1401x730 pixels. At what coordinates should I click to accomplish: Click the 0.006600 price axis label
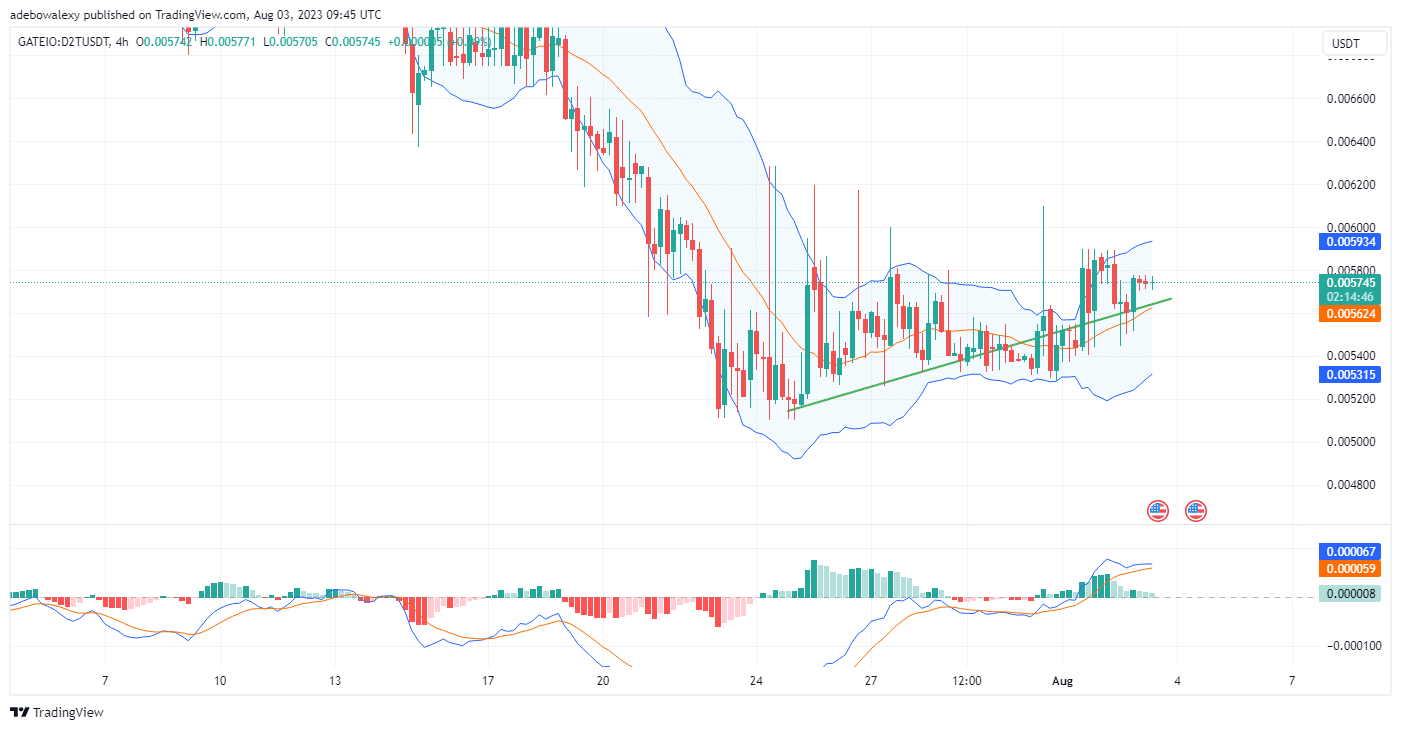coord(1351,98)
